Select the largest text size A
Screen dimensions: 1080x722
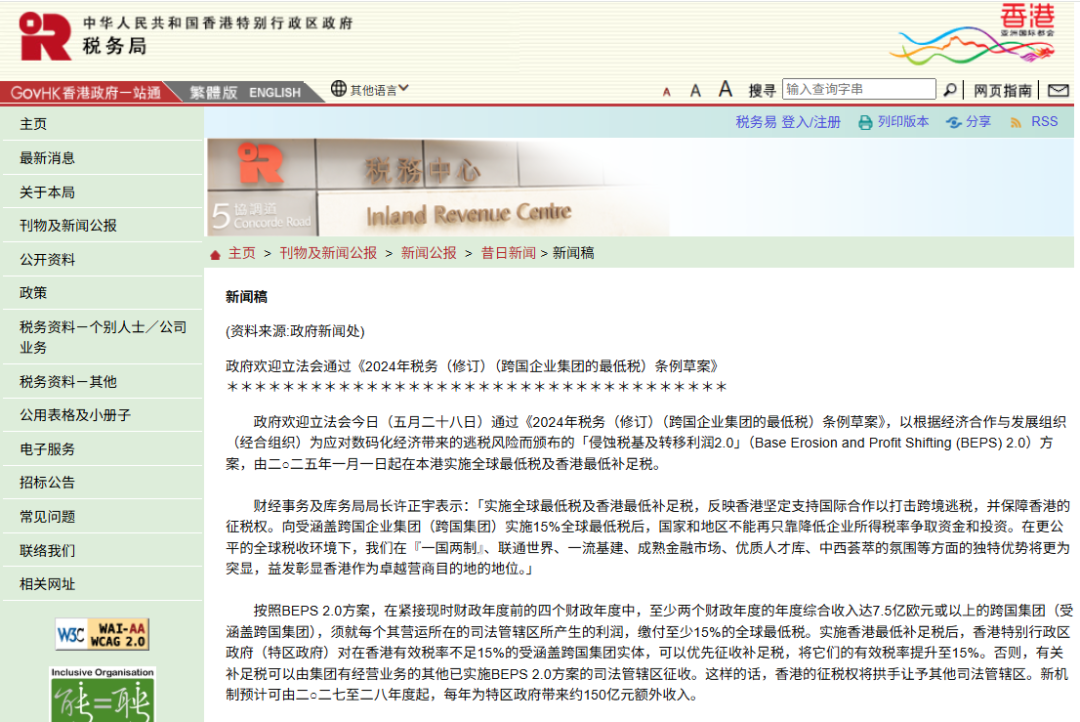(725, 89)
